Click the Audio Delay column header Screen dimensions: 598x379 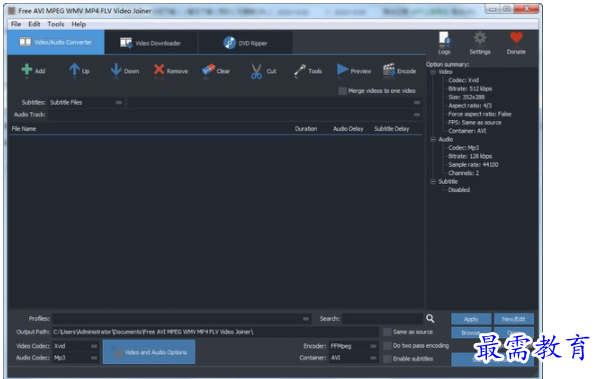pos(348,129)
